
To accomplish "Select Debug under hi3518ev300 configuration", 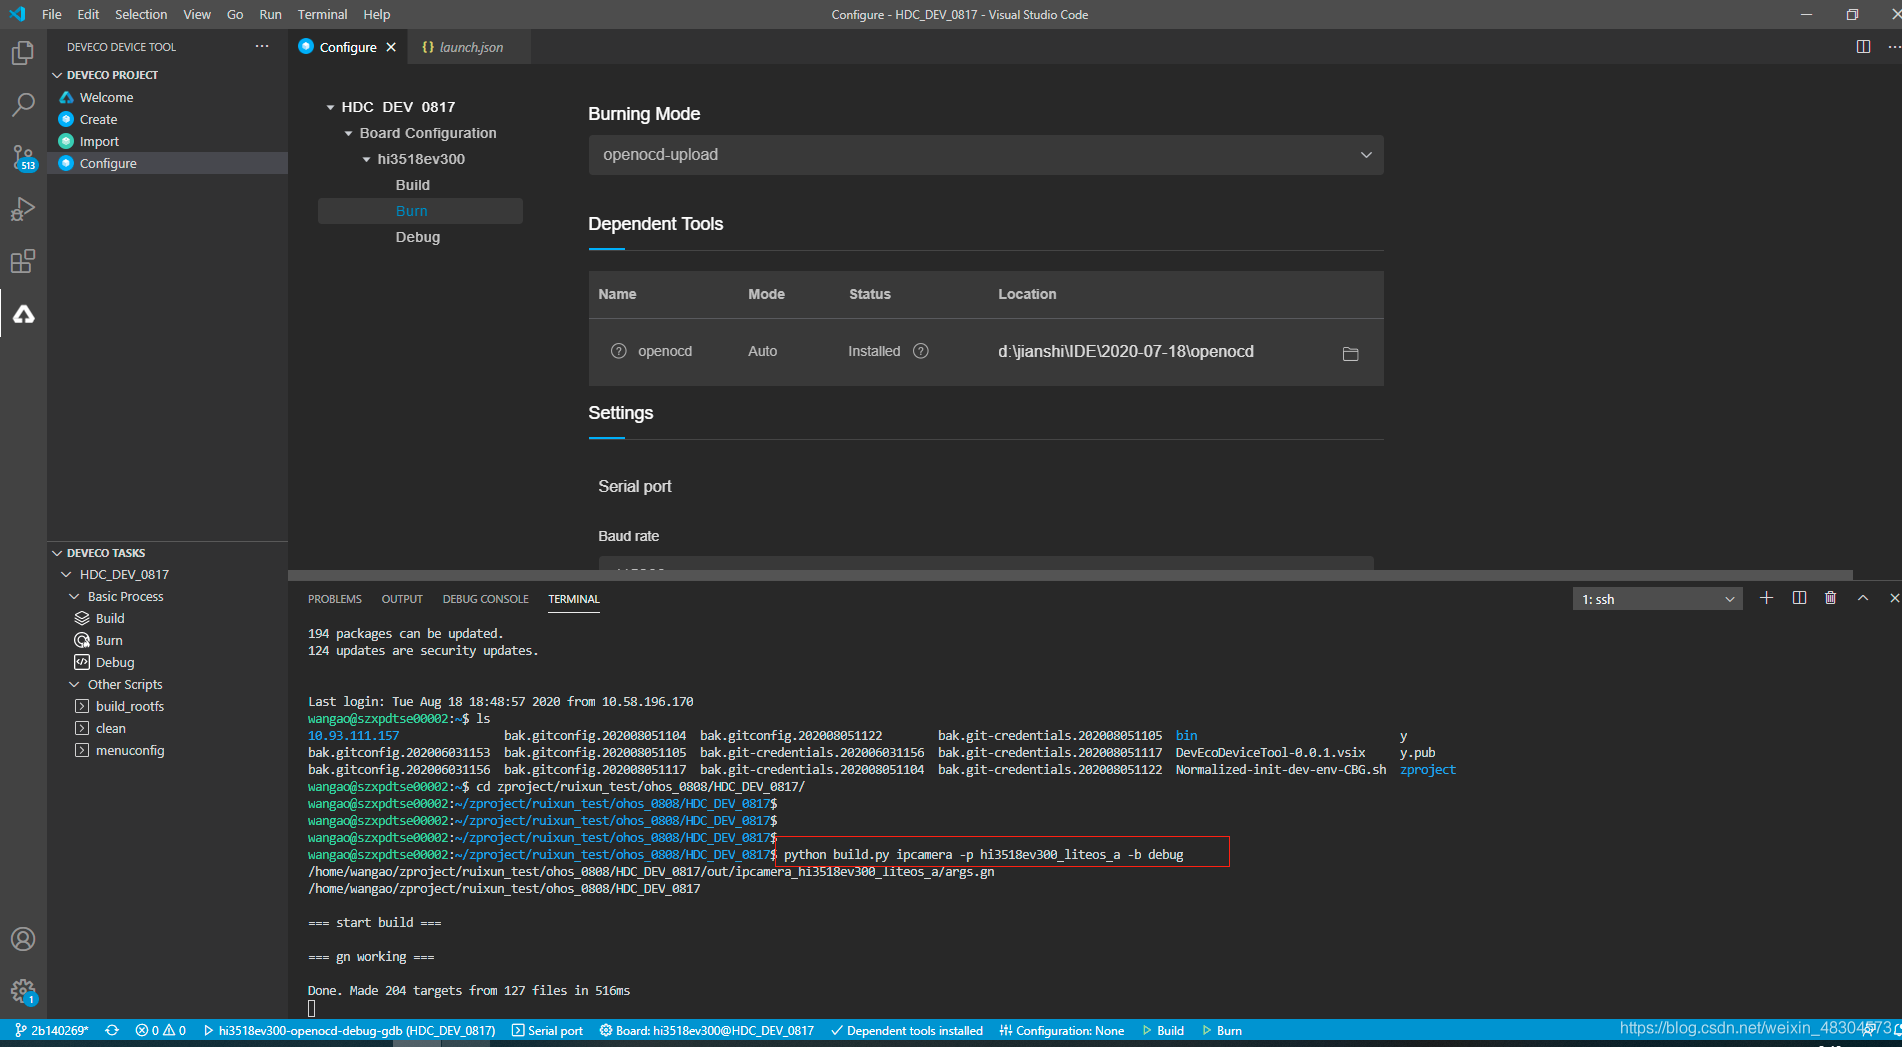I will pos(420,237).
